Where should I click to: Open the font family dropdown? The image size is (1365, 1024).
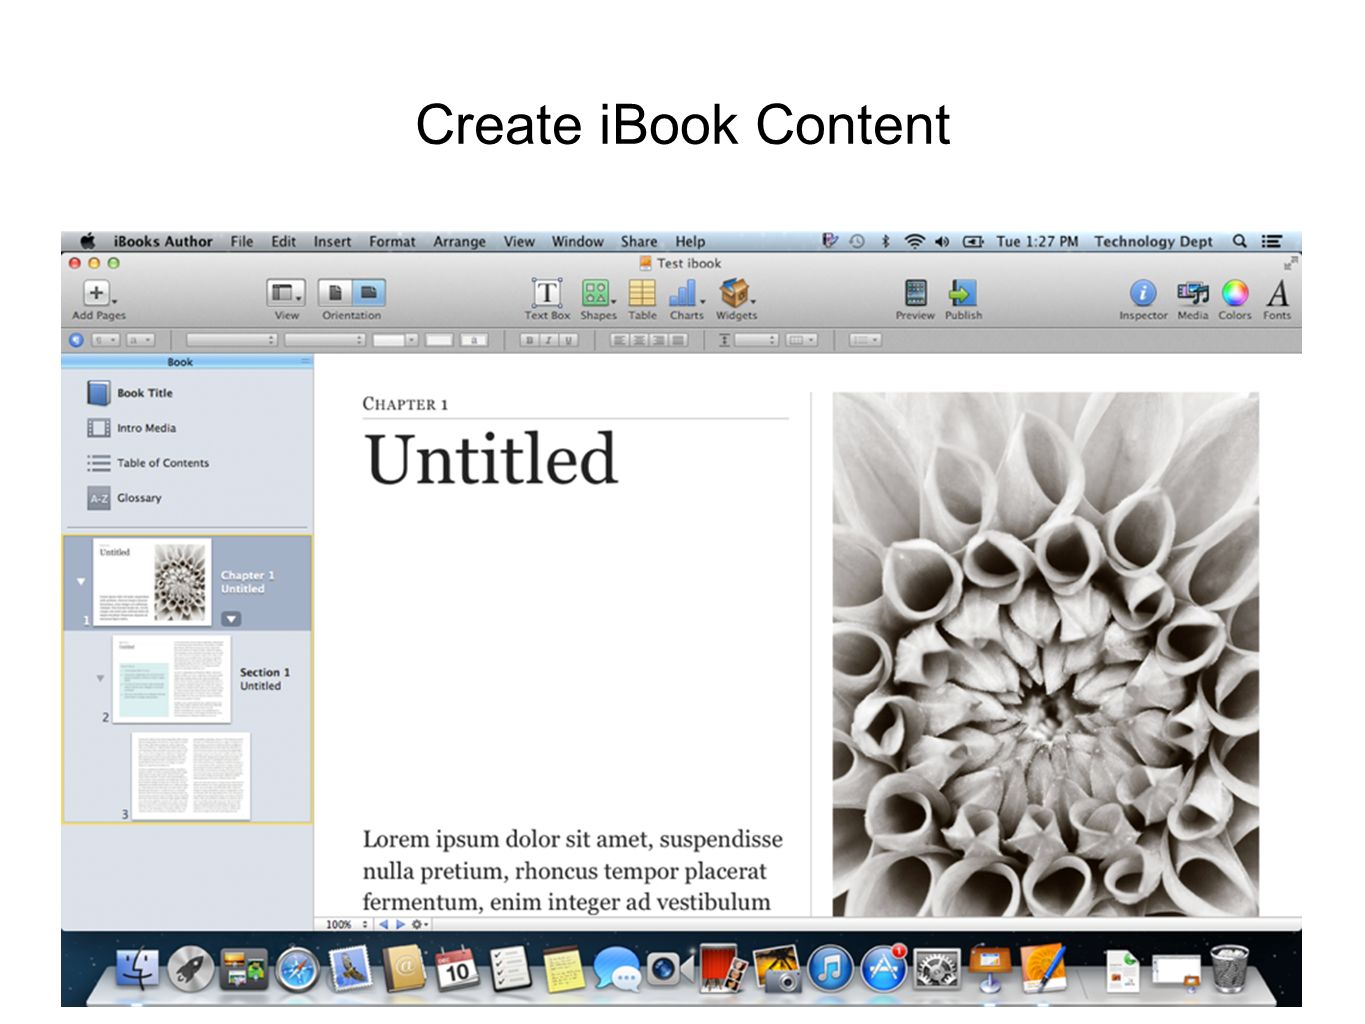[x=231, y=341]
